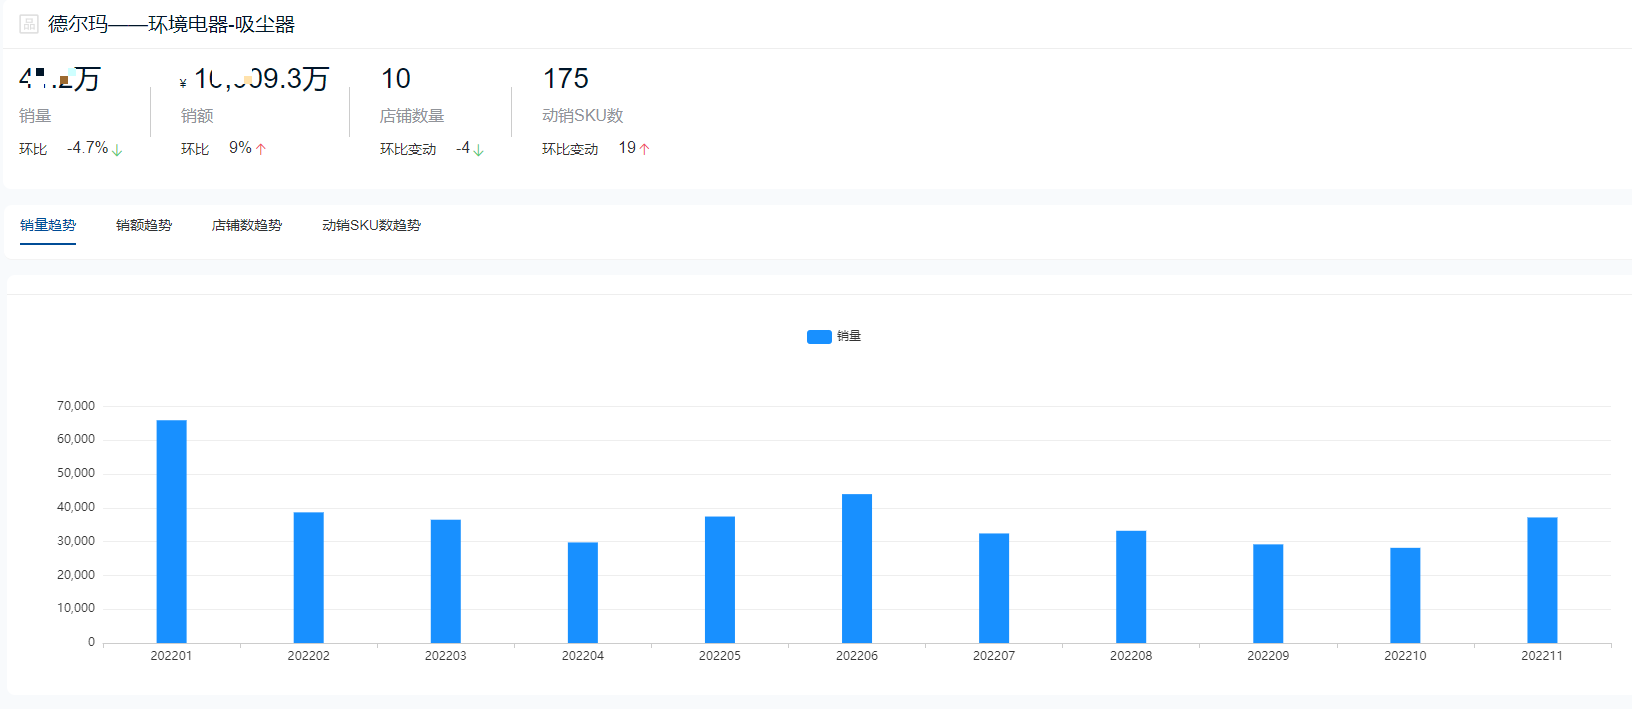Click the 202202 sales bar

tap(309, 577)
